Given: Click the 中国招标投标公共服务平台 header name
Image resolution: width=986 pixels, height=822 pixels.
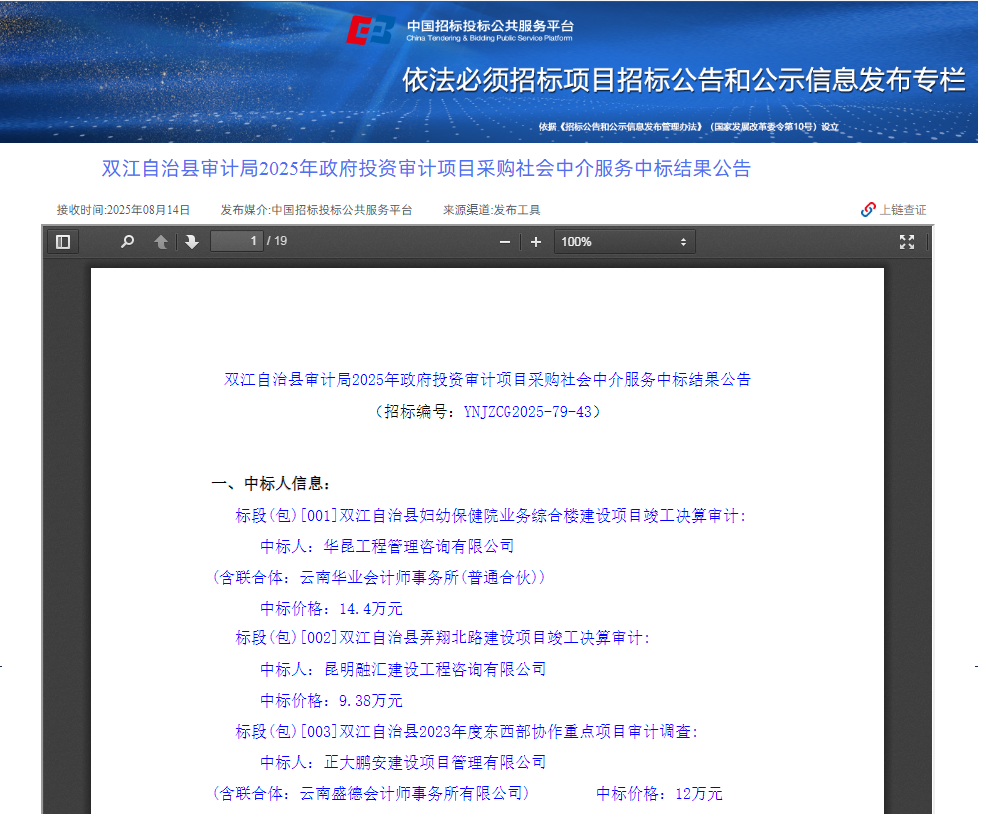Looking at the screenshot, I should 490,25.
